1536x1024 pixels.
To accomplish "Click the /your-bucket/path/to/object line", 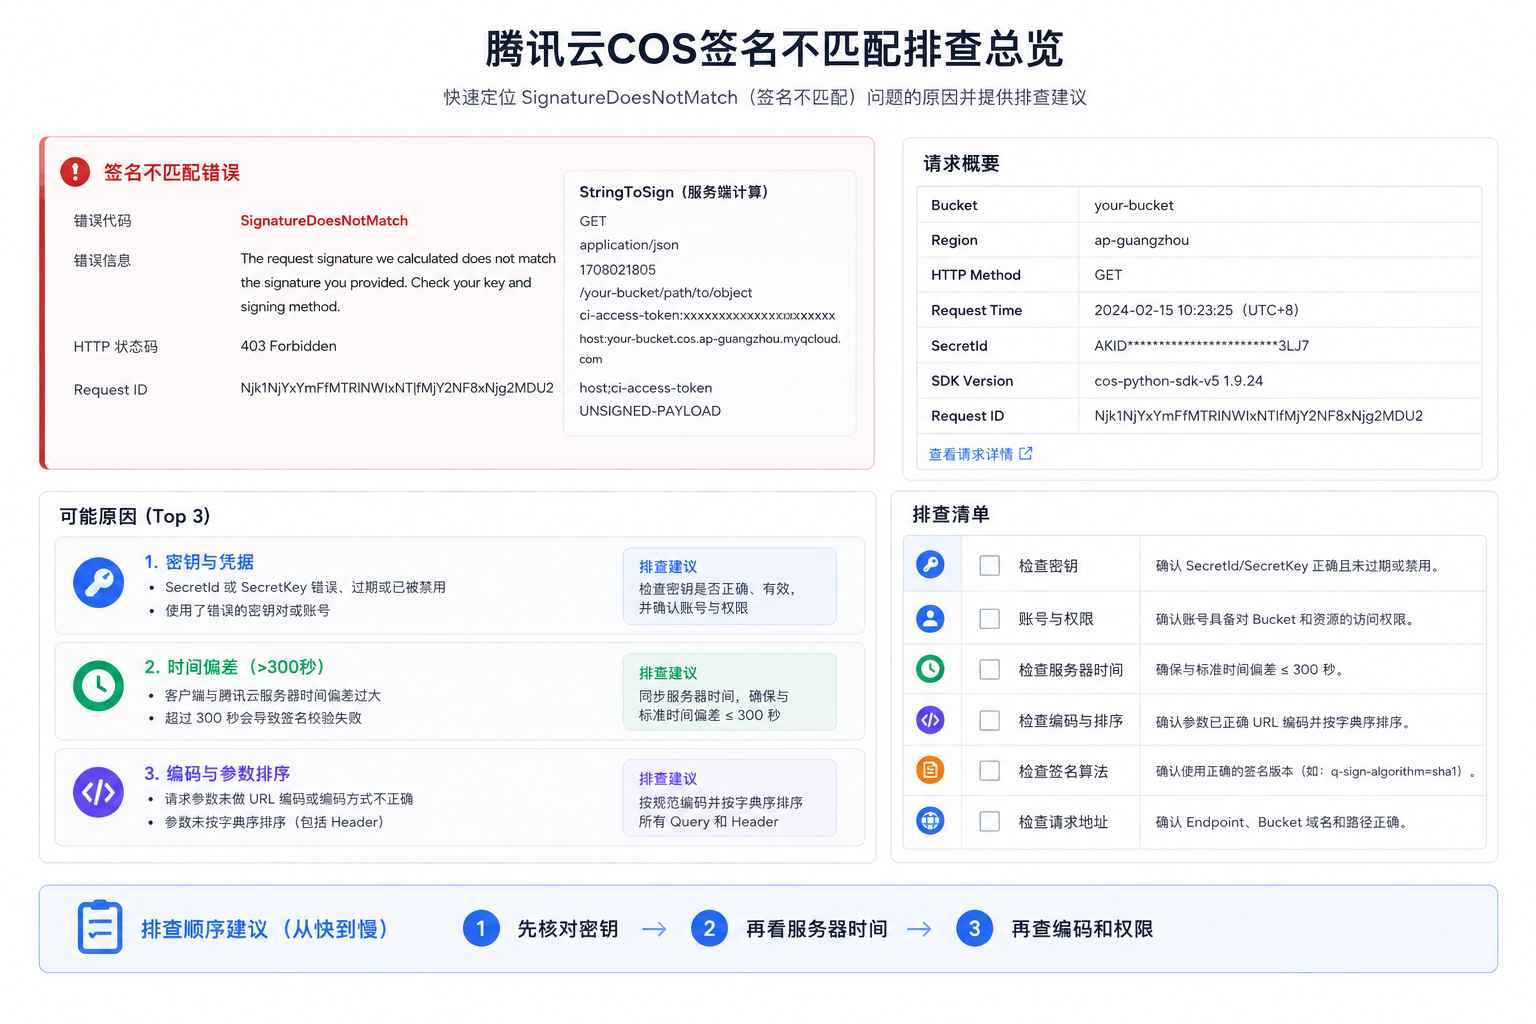I will click(666, 293).
